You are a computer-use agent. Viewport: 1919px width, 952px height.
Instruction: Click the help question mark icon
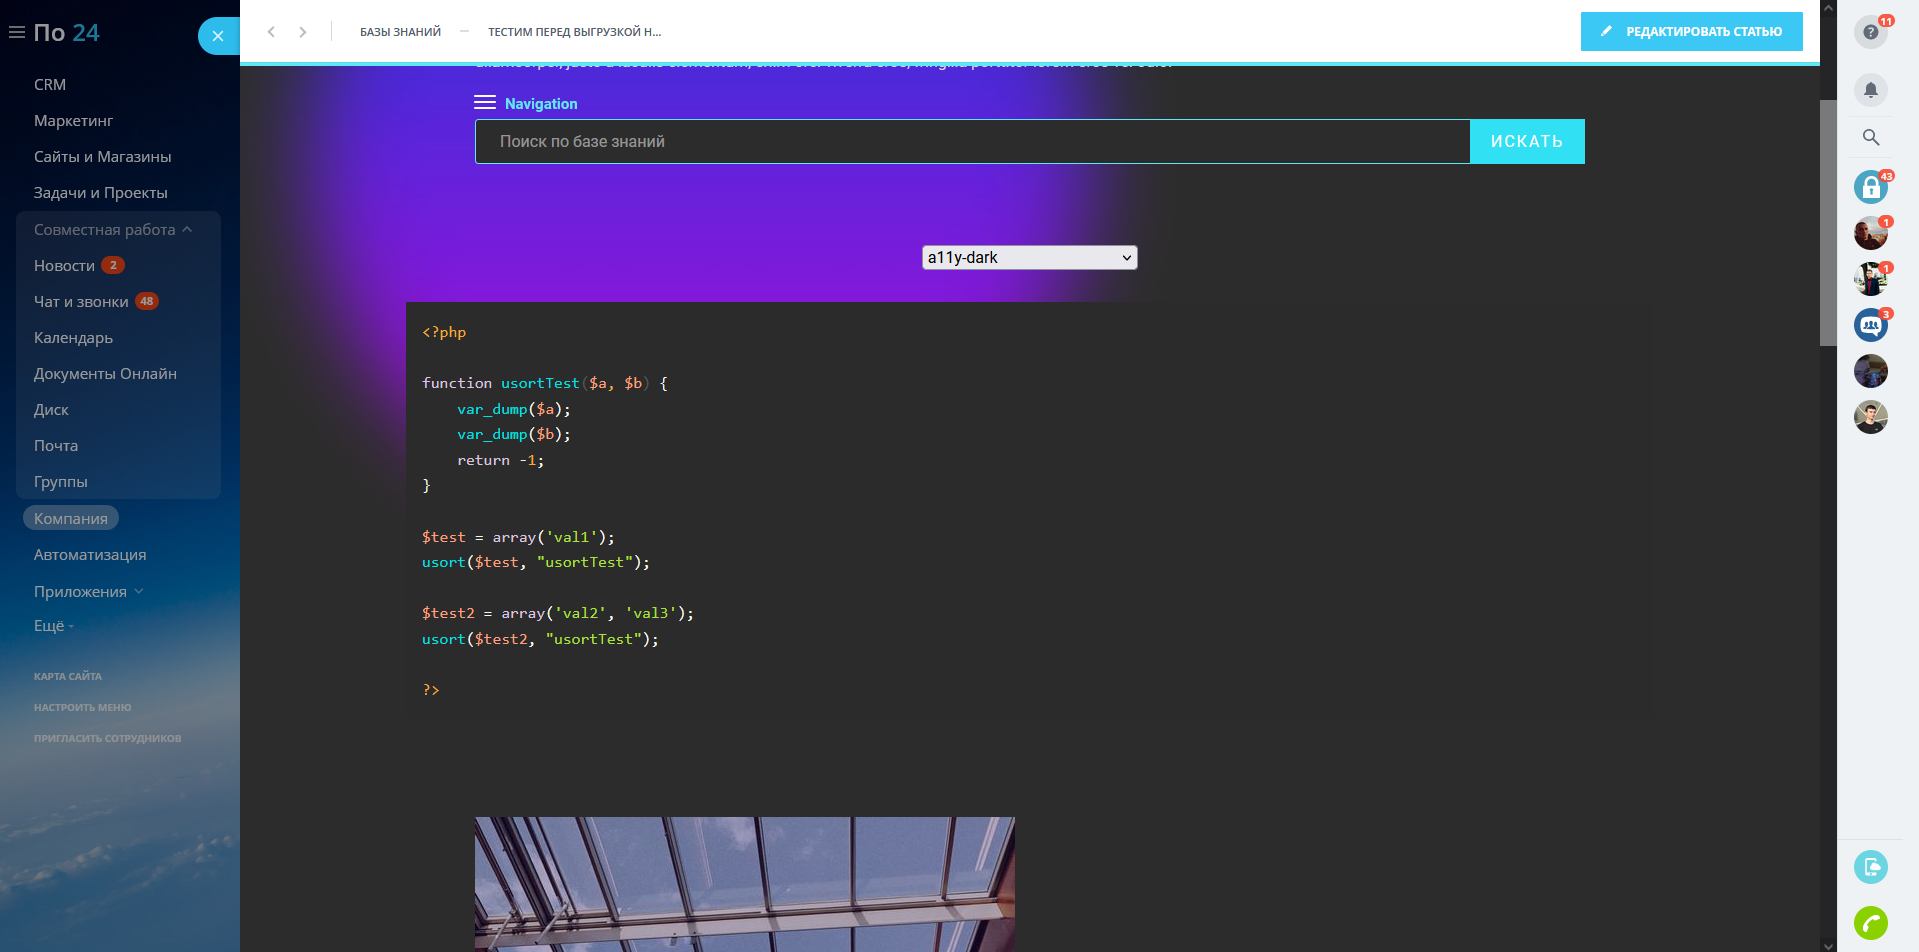click(x=1870, y=32)
